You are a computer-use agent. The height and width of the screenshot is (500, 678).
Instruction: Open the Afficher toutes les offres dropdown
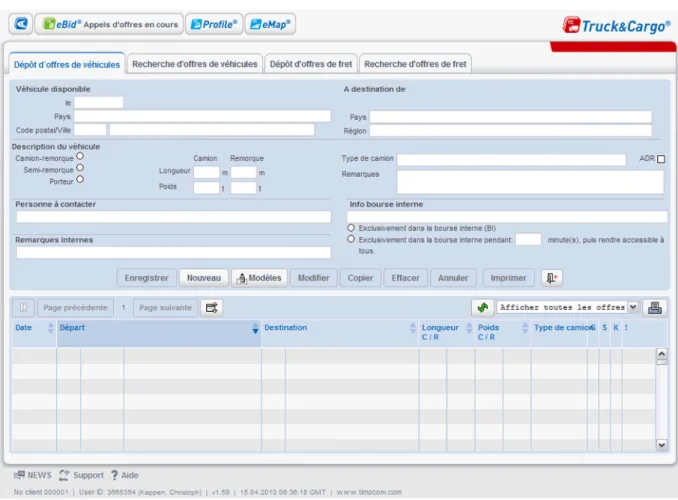[568, 307]
